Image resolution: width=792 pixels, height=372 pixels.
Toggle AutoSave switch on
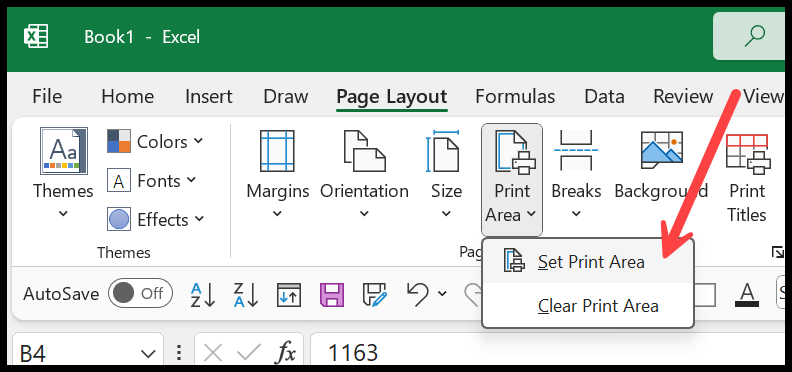click(x=140, y=293)
